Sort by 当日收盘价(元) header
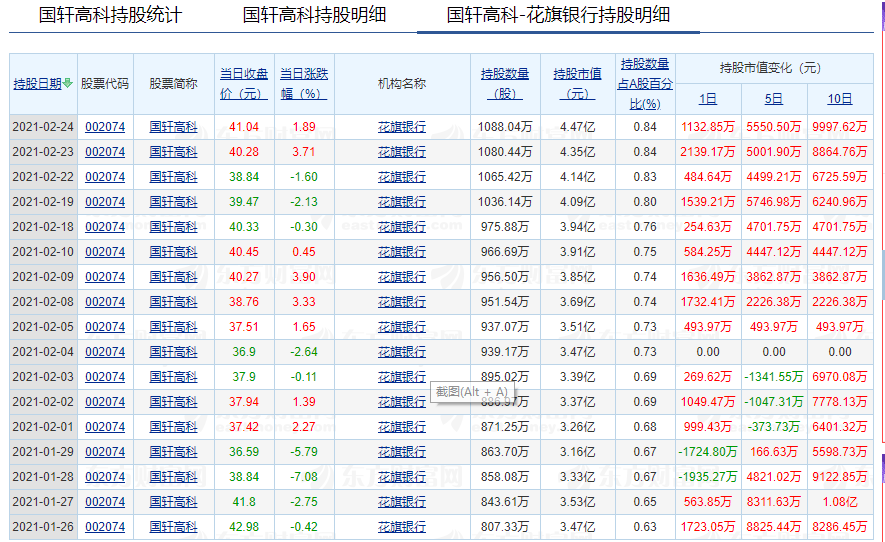 coord(244,84)
